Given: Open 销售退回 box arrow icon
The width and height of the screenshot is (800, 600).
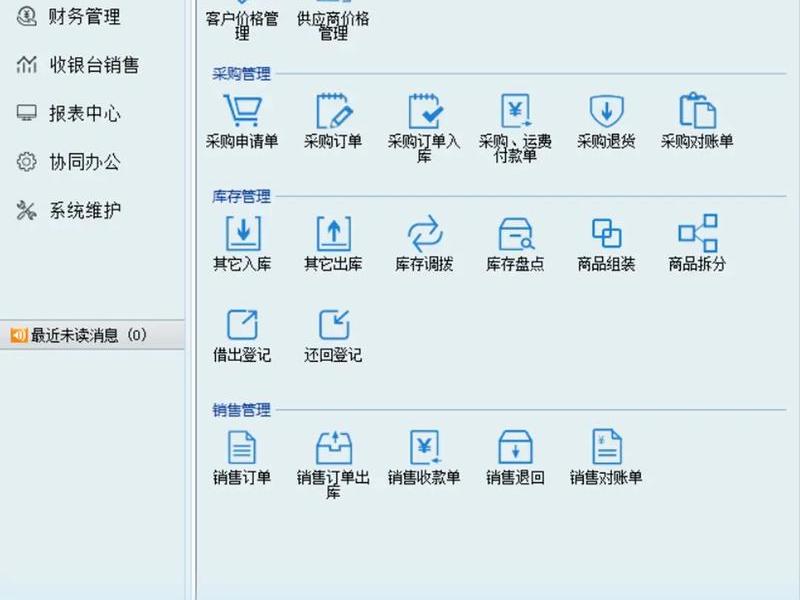Looking at the screenshot, I should pos(515,447).
